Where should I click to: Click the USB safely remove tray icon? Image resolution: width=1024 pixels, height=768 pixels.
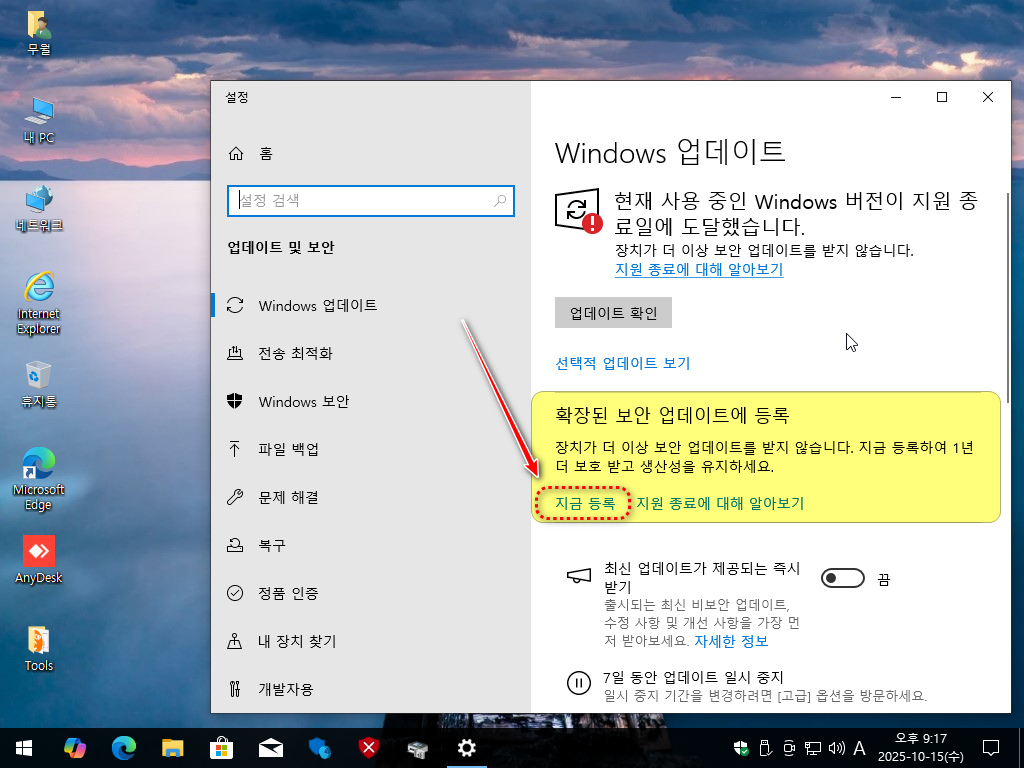[x=765, y=748]
